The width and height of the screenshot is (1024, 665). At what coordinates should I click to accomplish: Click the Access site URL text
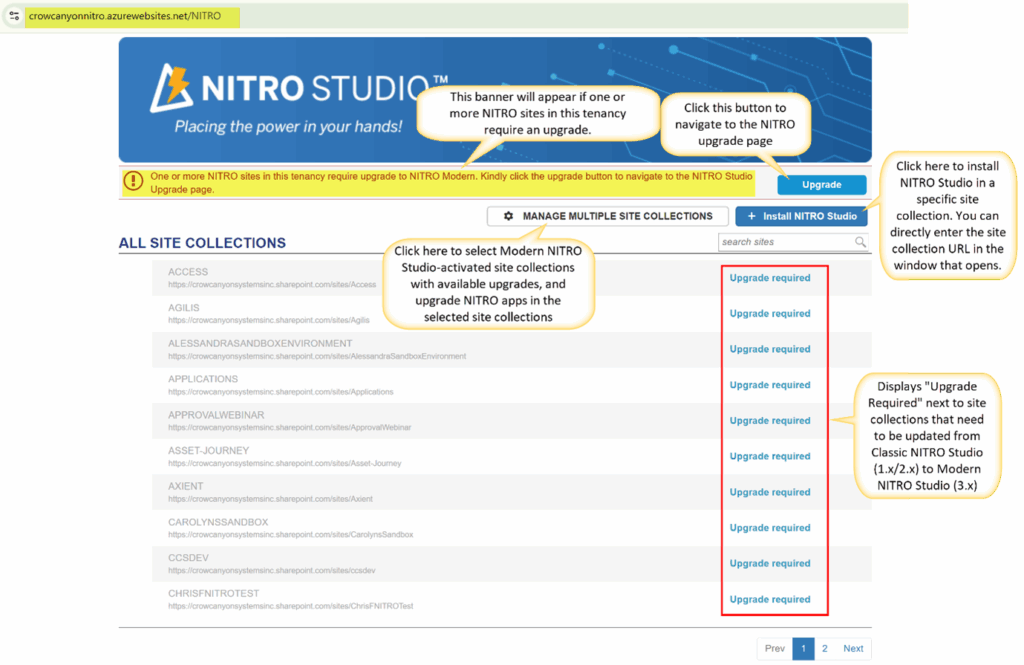click(x=272, y=285)
